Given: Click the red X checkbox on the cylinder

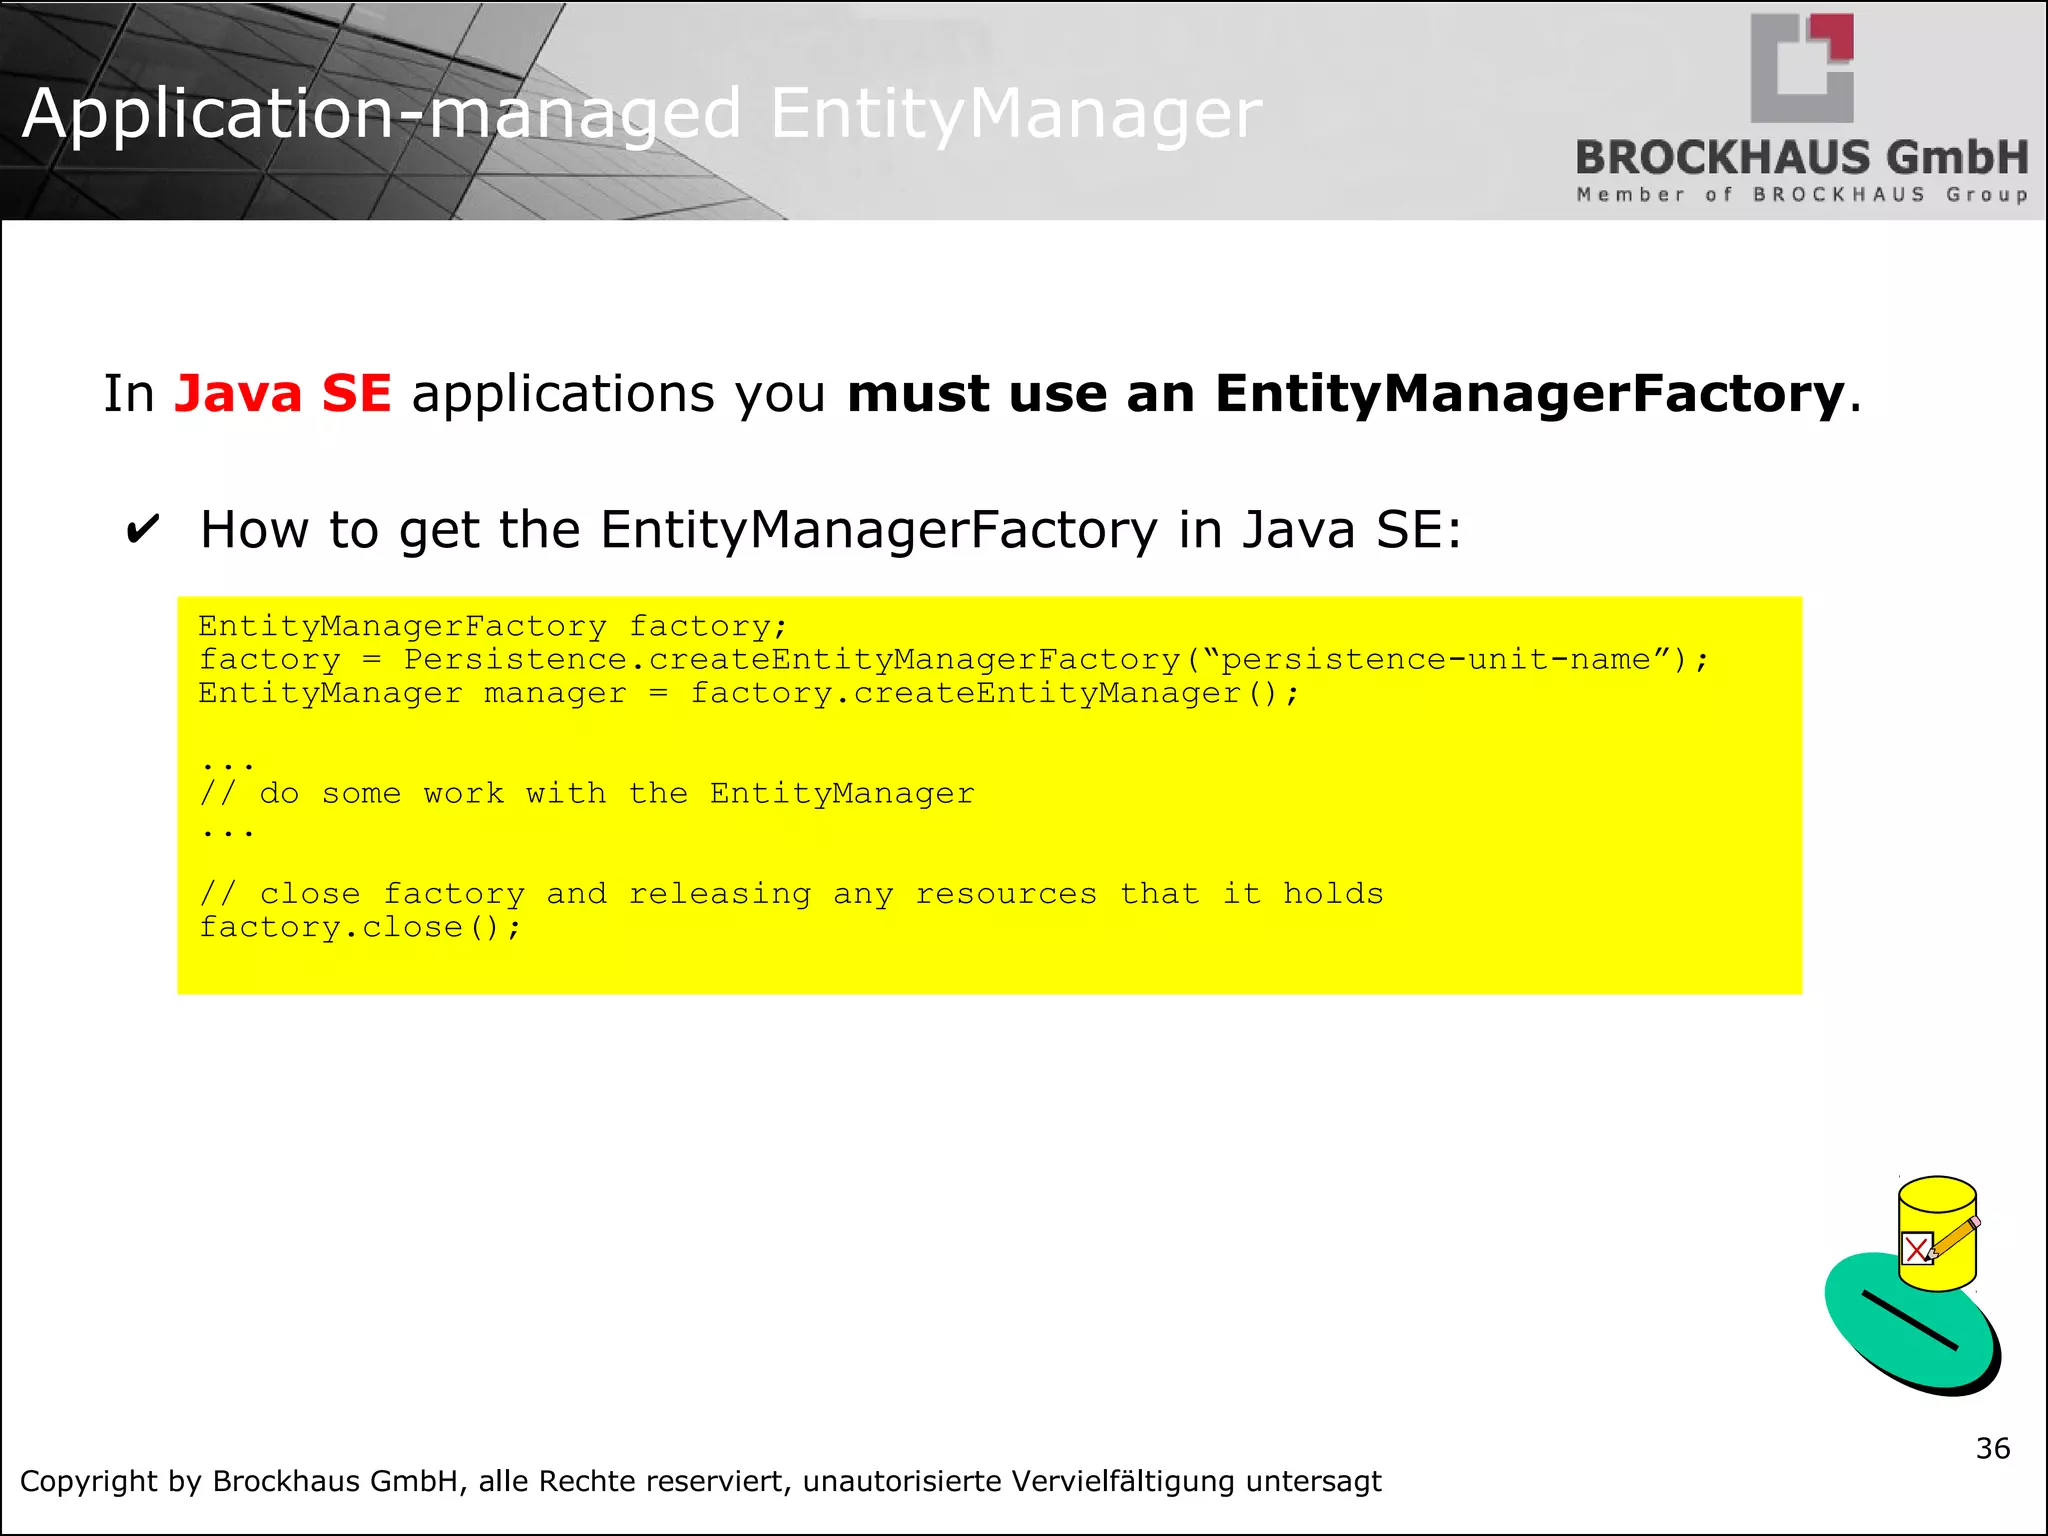Looking at the screenshot, I should point(1916,1249).
